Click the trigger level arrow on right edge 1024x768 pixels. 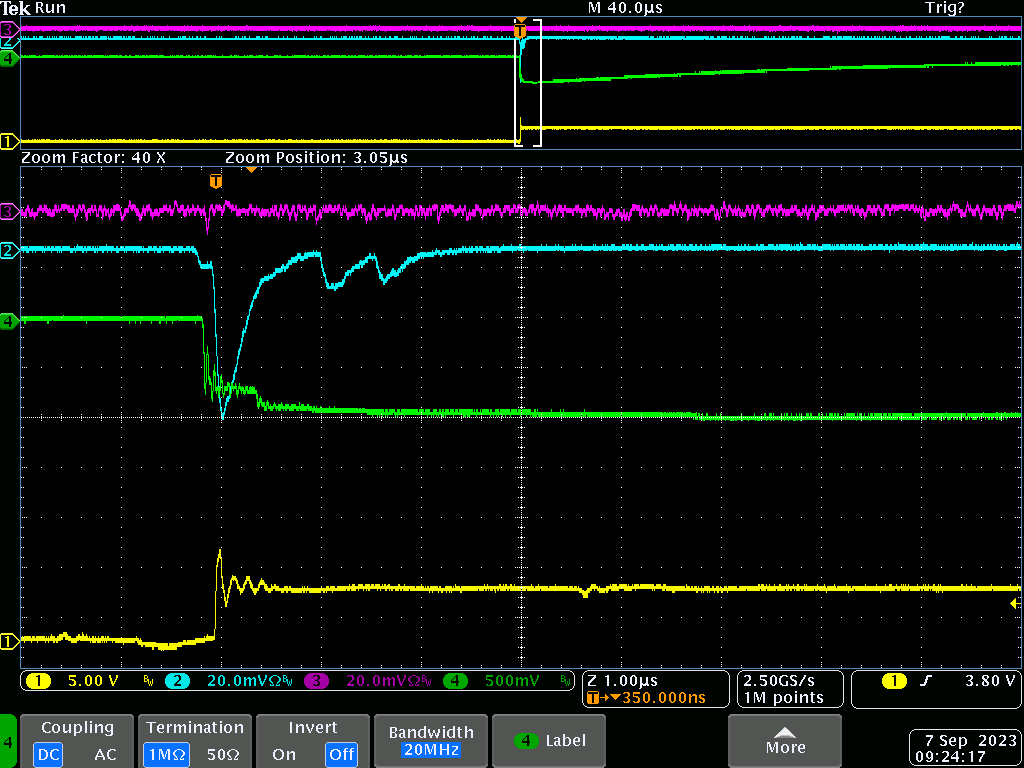click(1015, 603)
